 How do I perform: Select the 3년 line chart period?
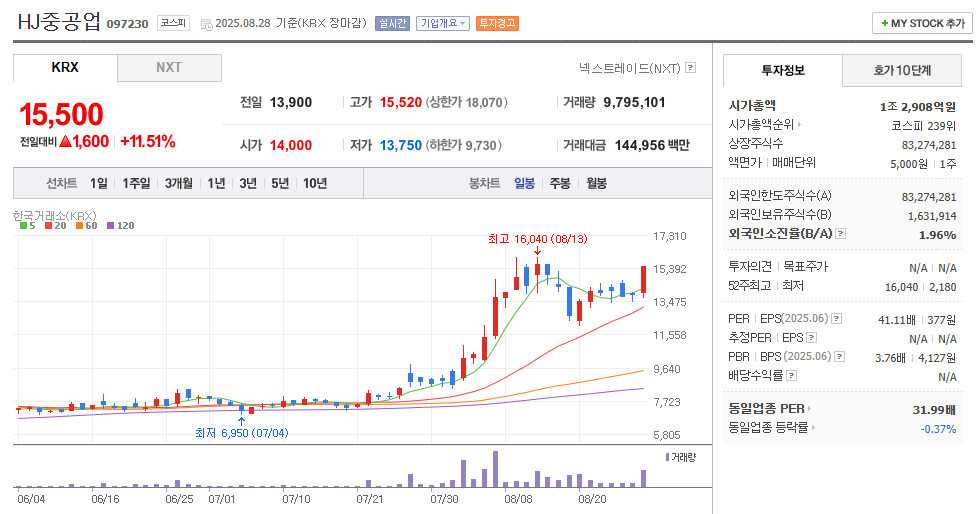pos(248,183)
